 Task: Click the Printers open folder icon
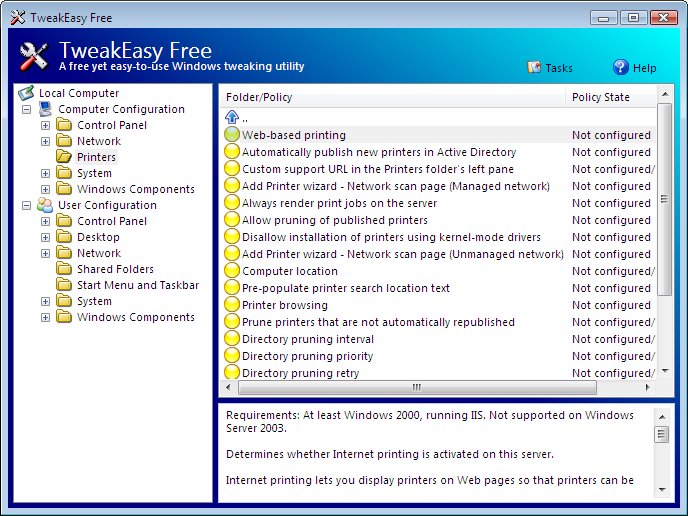click(64, 157)
